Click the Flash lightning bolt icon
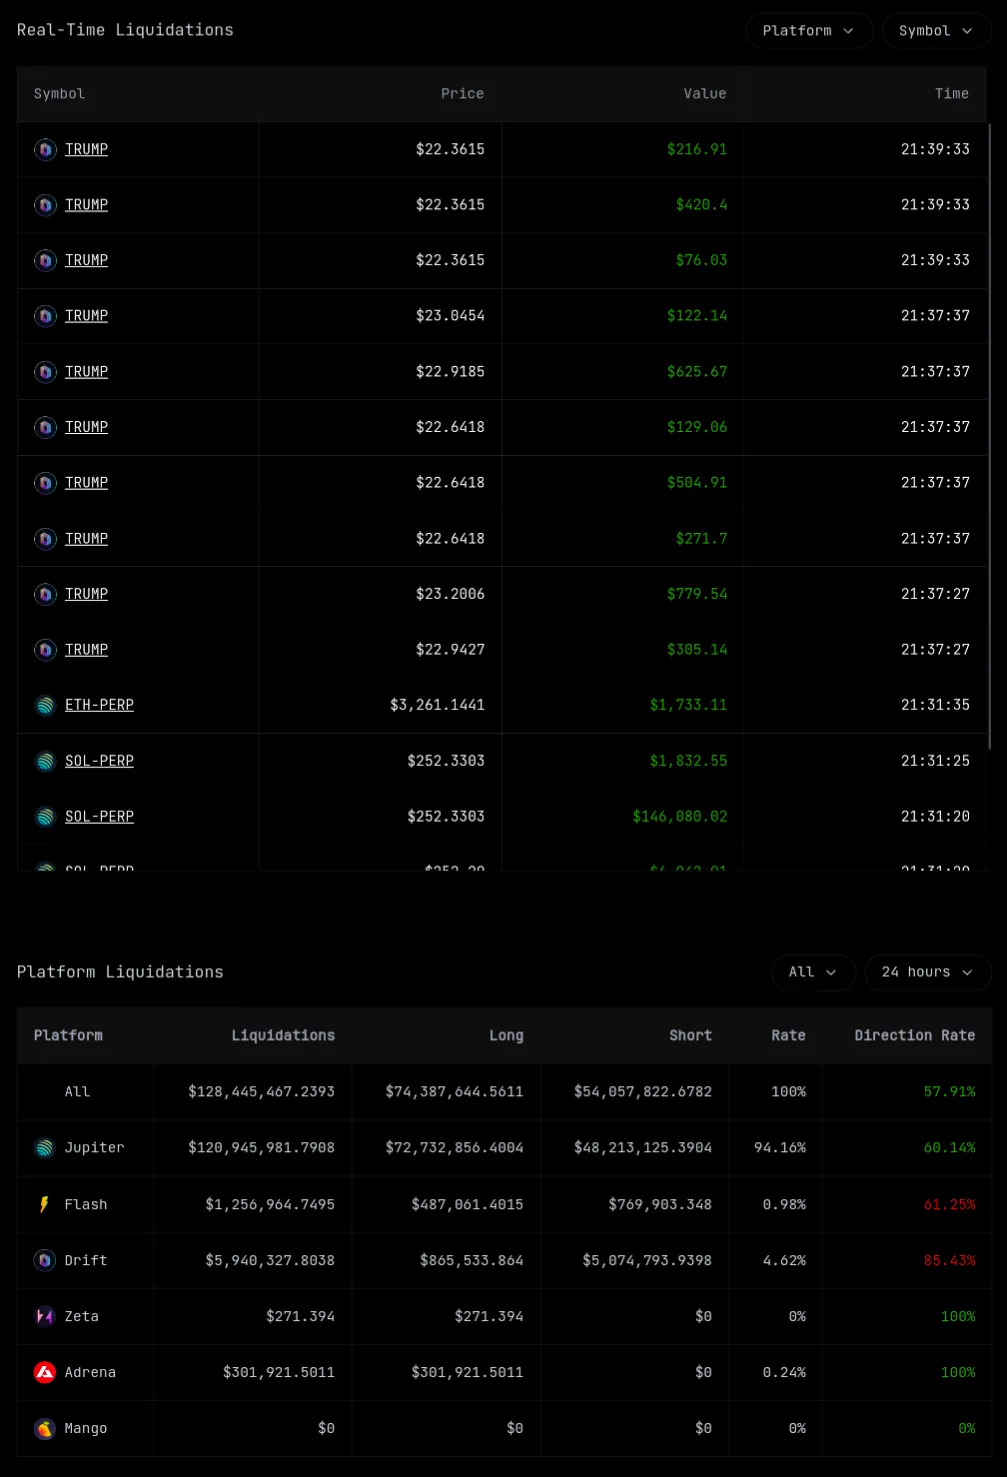The width and height of the screenshot is (1007, 1477). click(45, 1205)
